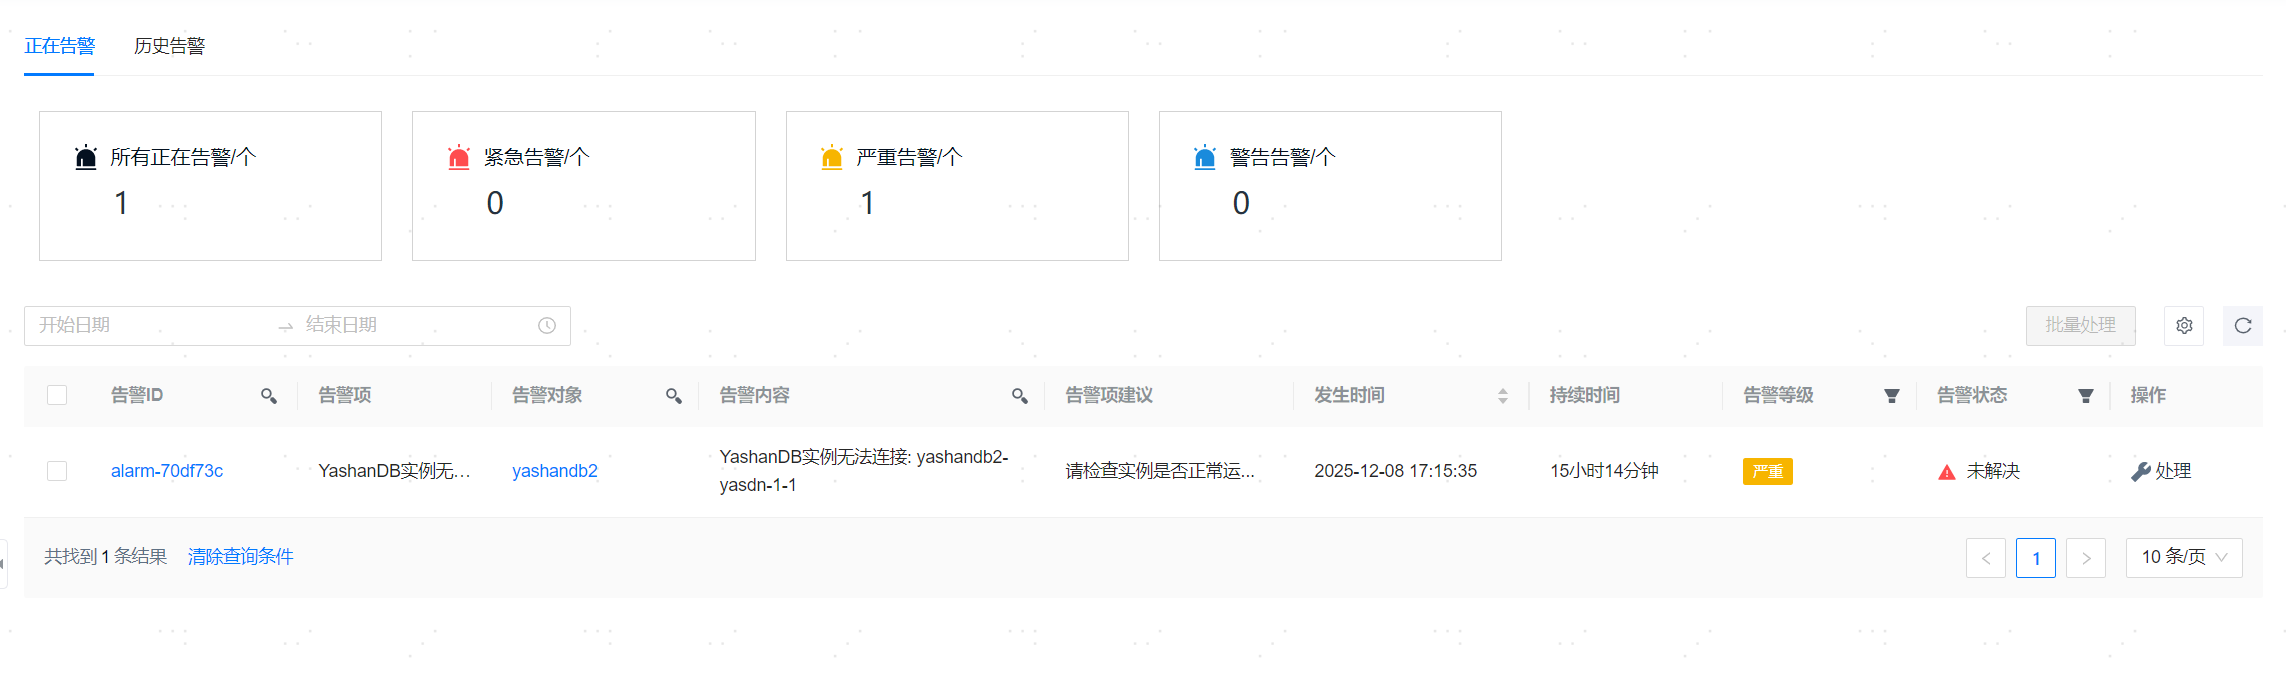Click the sort arrows on 发生时间 column
The image size is (2286, 679).
1502,396
